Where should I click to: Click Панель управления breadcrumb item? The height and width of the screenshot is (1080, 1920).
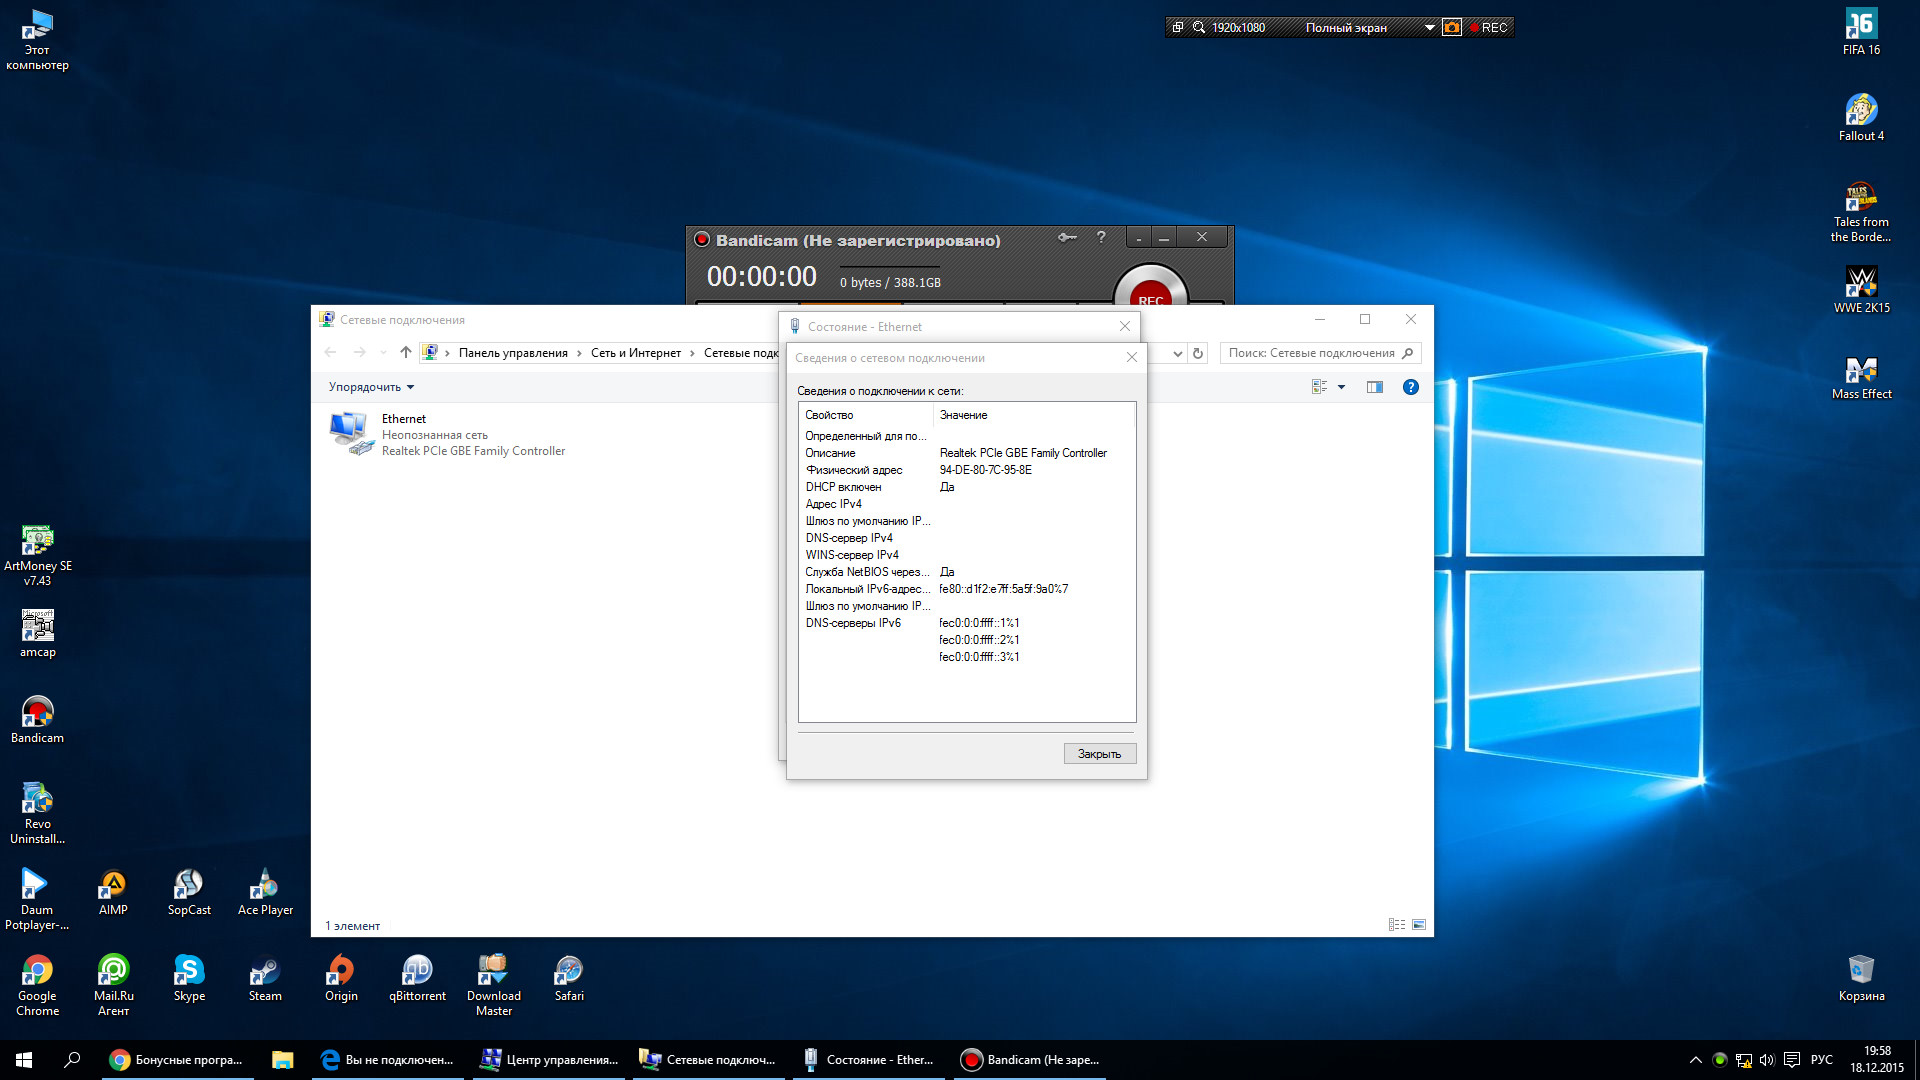[512, 353]
